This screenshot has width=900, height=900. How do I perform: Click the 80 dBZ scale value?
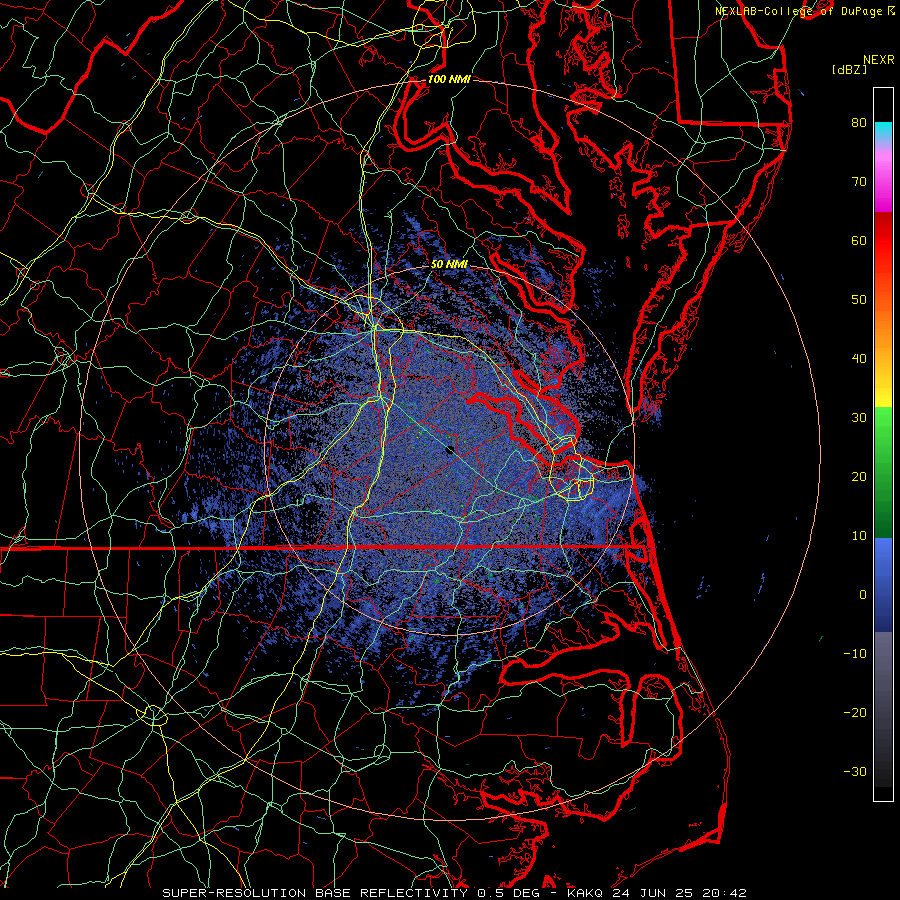pyautogui.click(x=859, y=122)
